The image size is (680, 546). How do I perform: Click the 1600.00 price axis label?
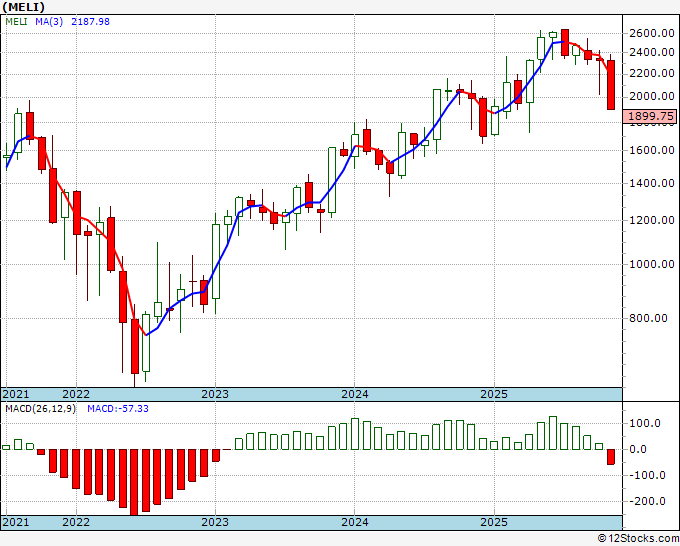tap(651, 150)
